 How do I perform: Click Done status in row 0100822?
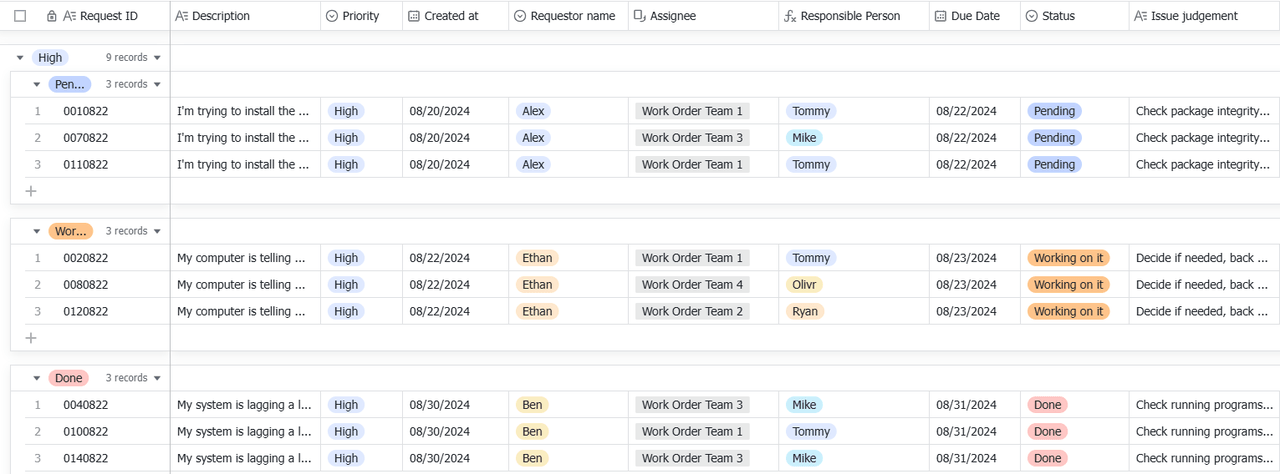(x=1047, y=431)
